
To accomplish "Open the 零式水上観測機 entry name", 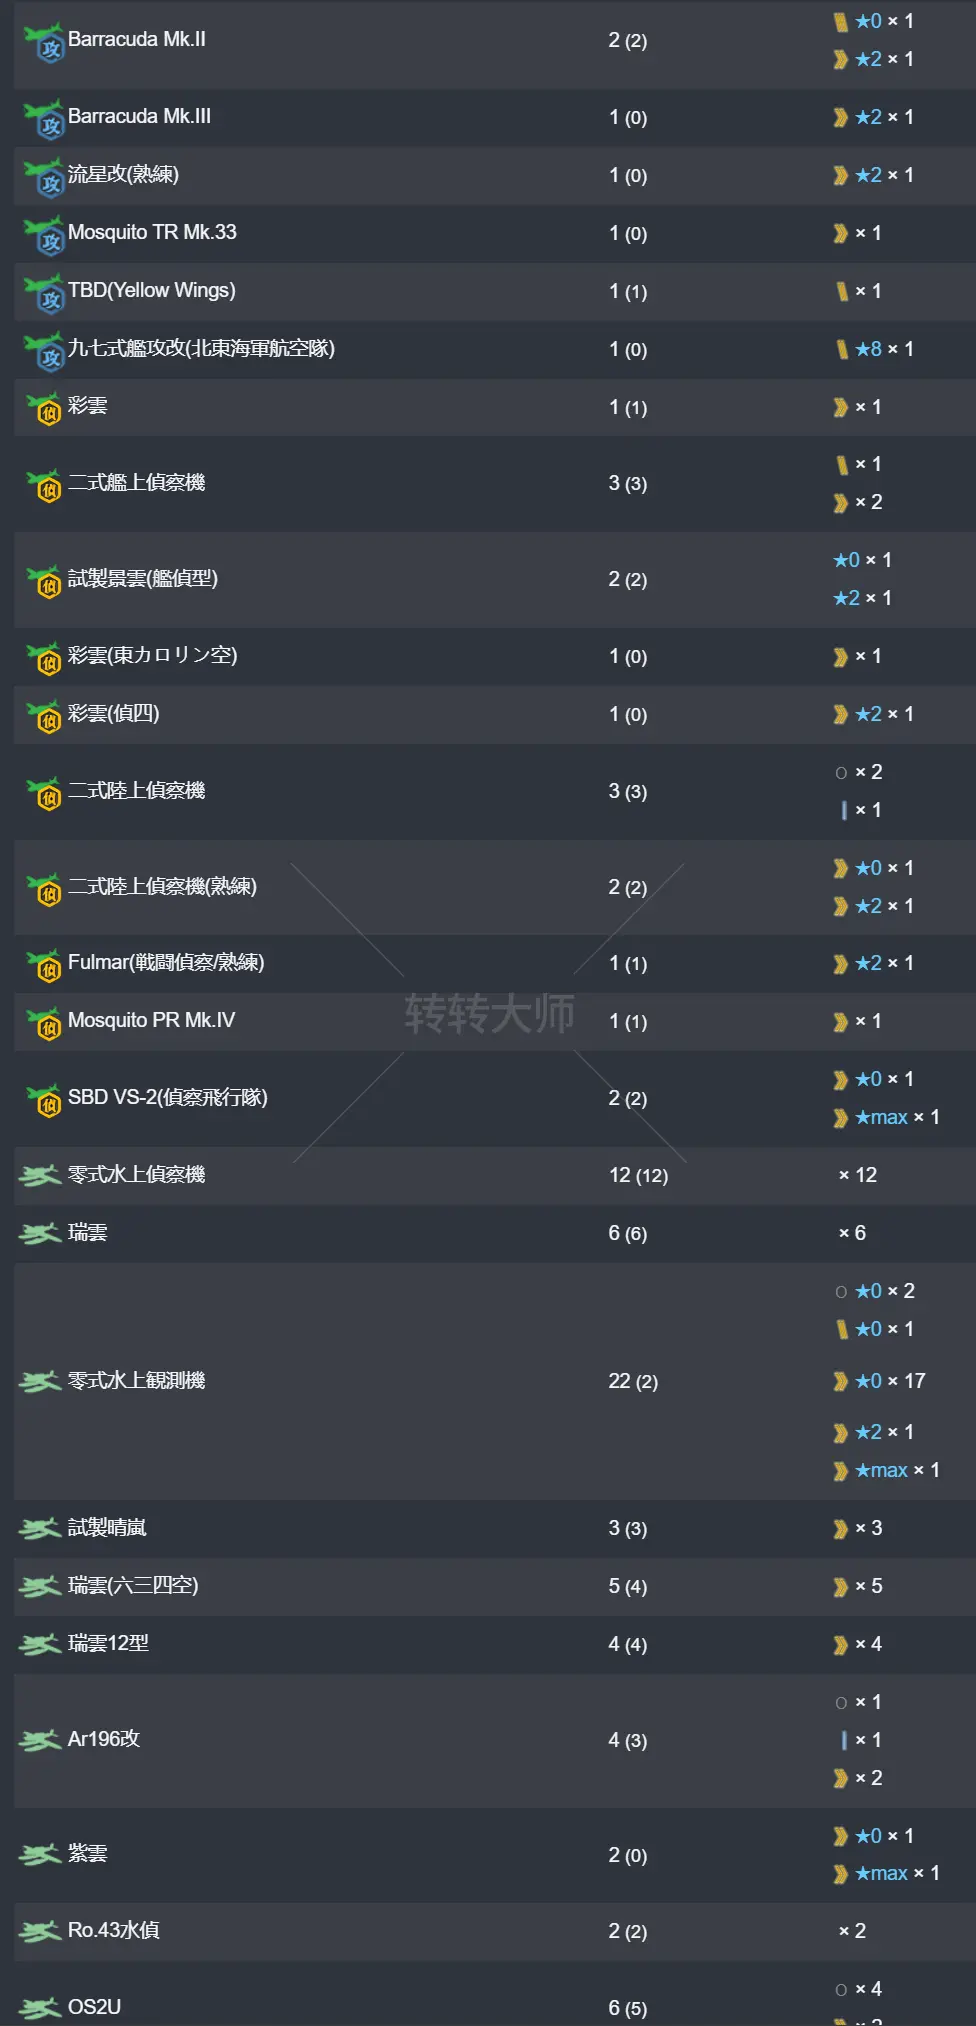I will coord(136,1381).
